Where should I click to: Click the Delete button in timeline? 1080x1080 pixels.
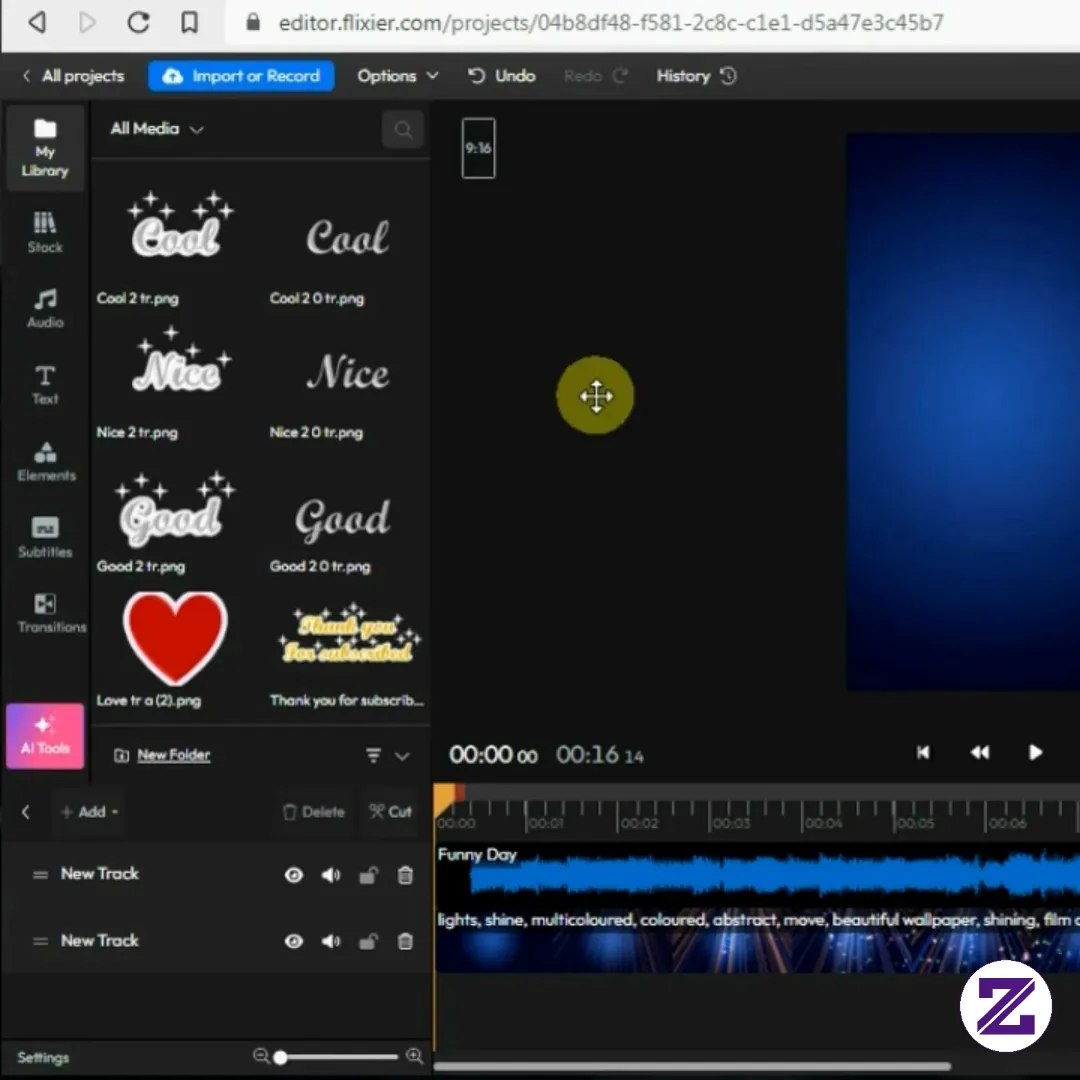pyautogui.click(x=313, y=812)
